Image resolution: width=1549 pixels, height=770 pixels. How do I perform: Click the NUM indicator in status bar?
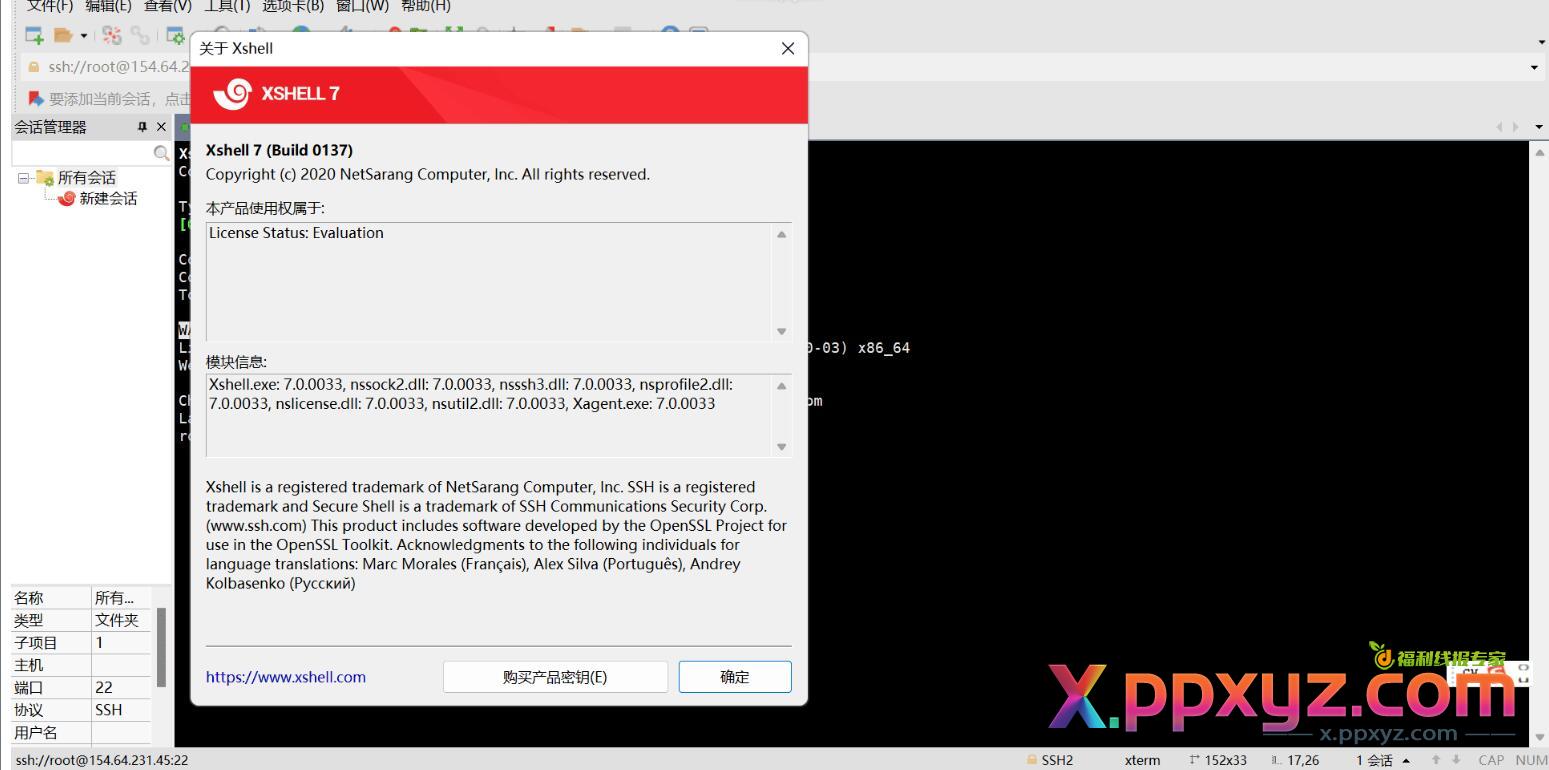coord(1531,760)
